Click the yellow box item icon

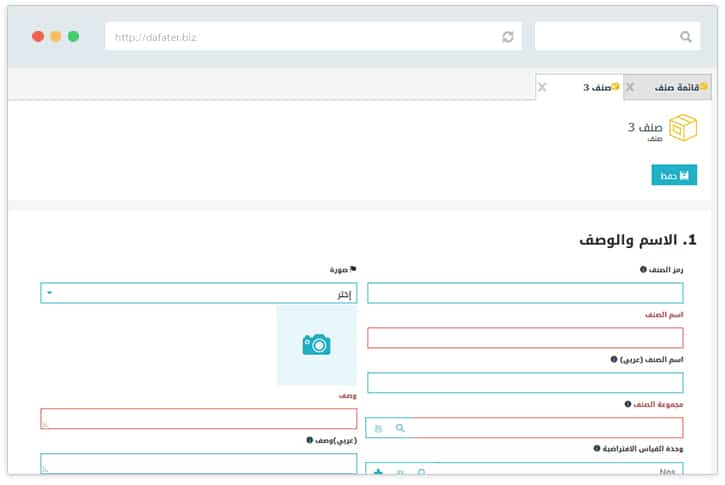click(683, 128)
